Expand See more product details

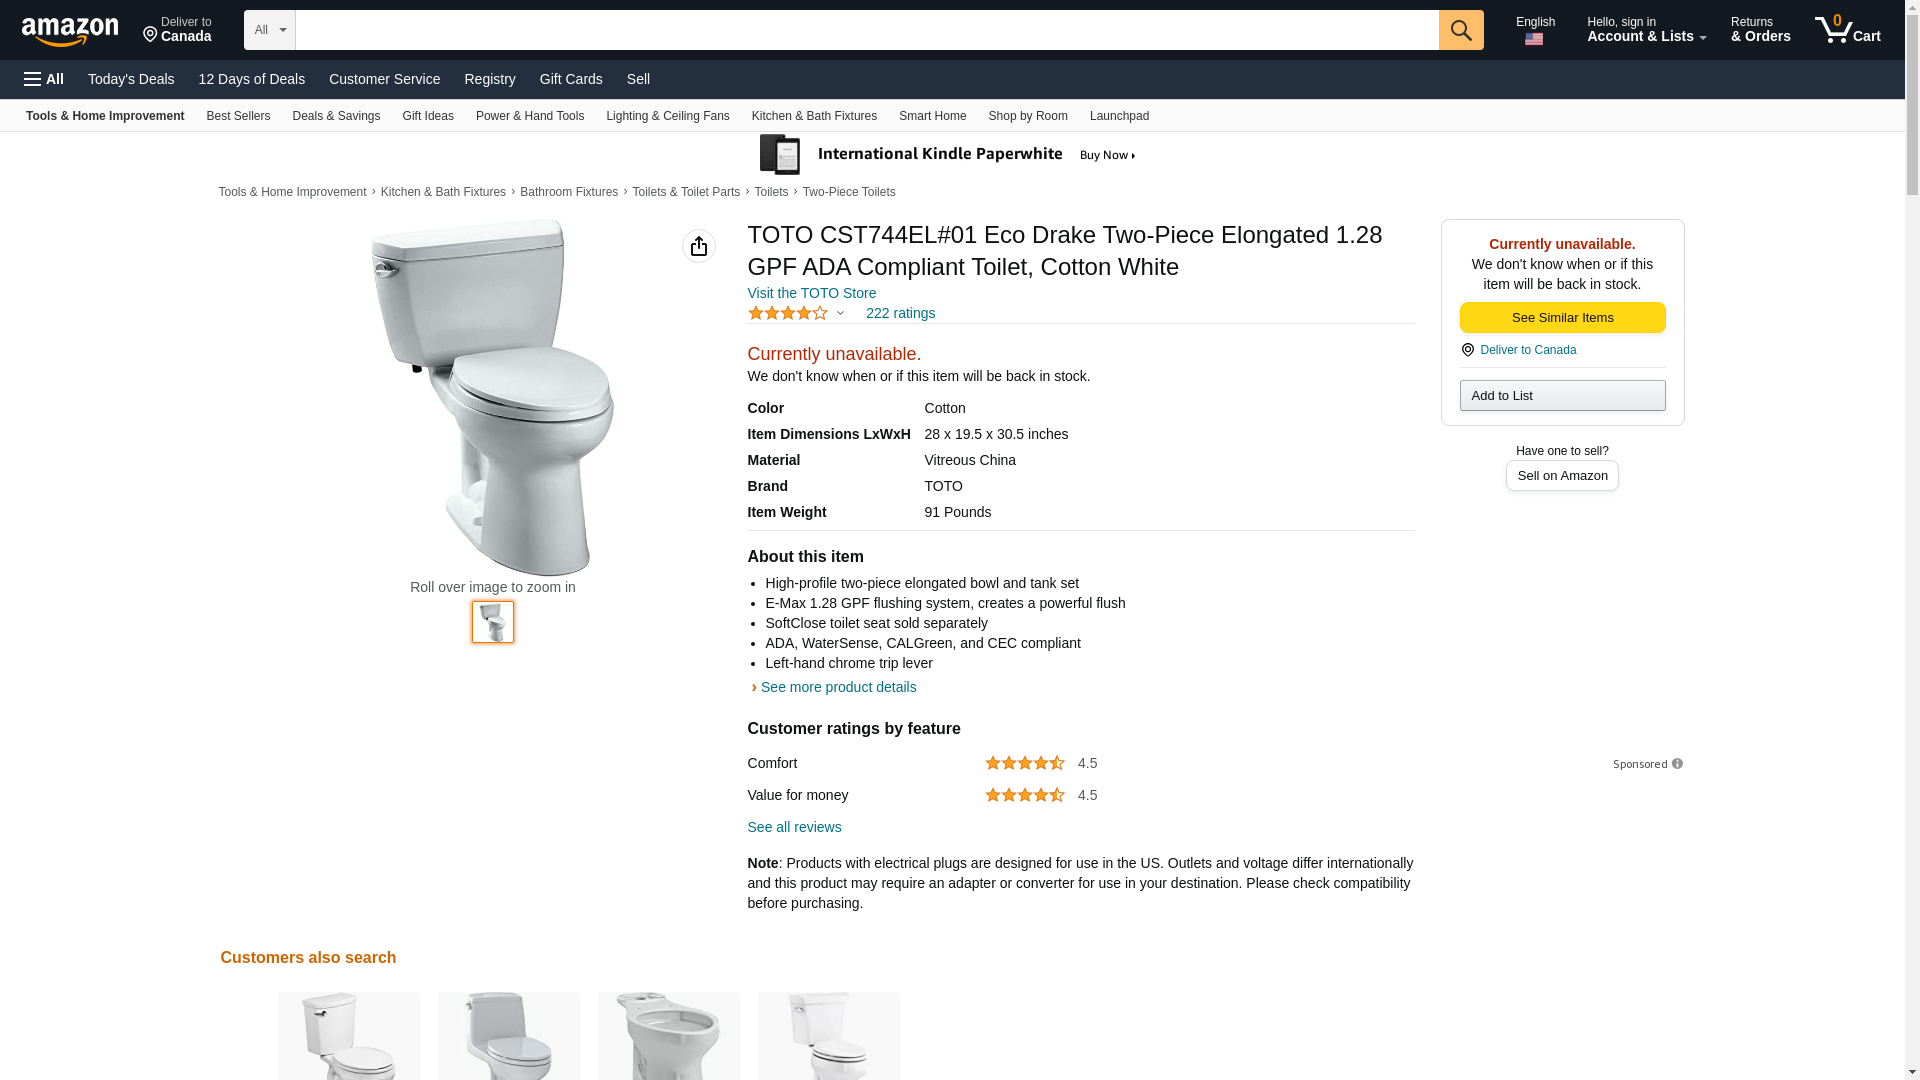tap(837, 687)
